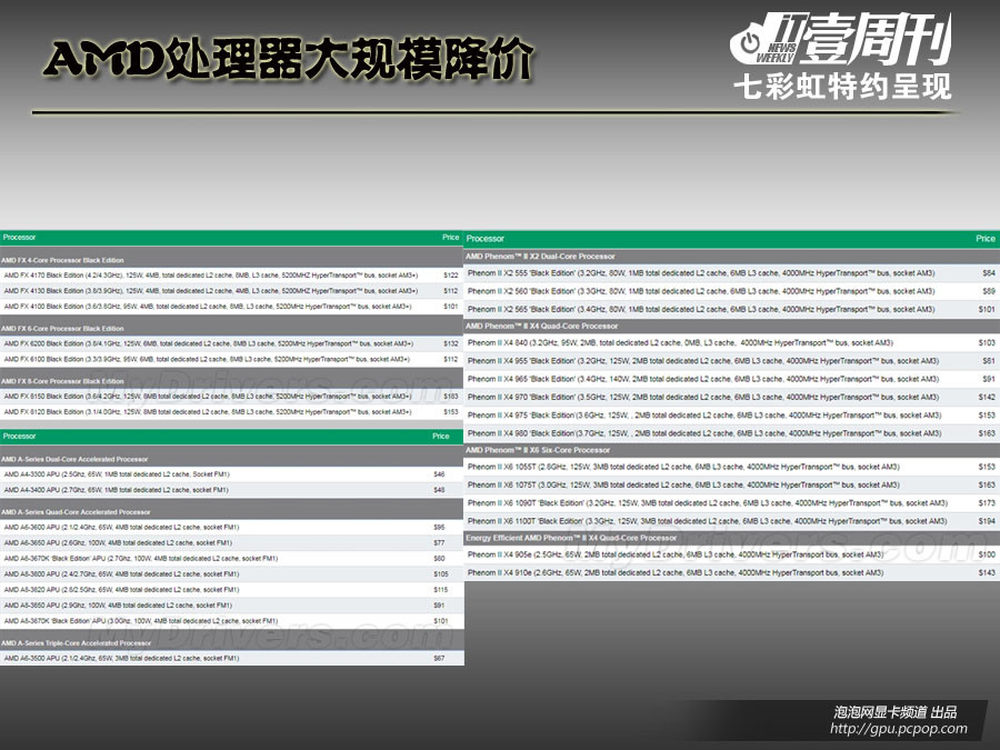Select the AMD Phenom II X4 Quad-Core Processor heading
This screenshot has width=1000, height=750.
(732, 326)
